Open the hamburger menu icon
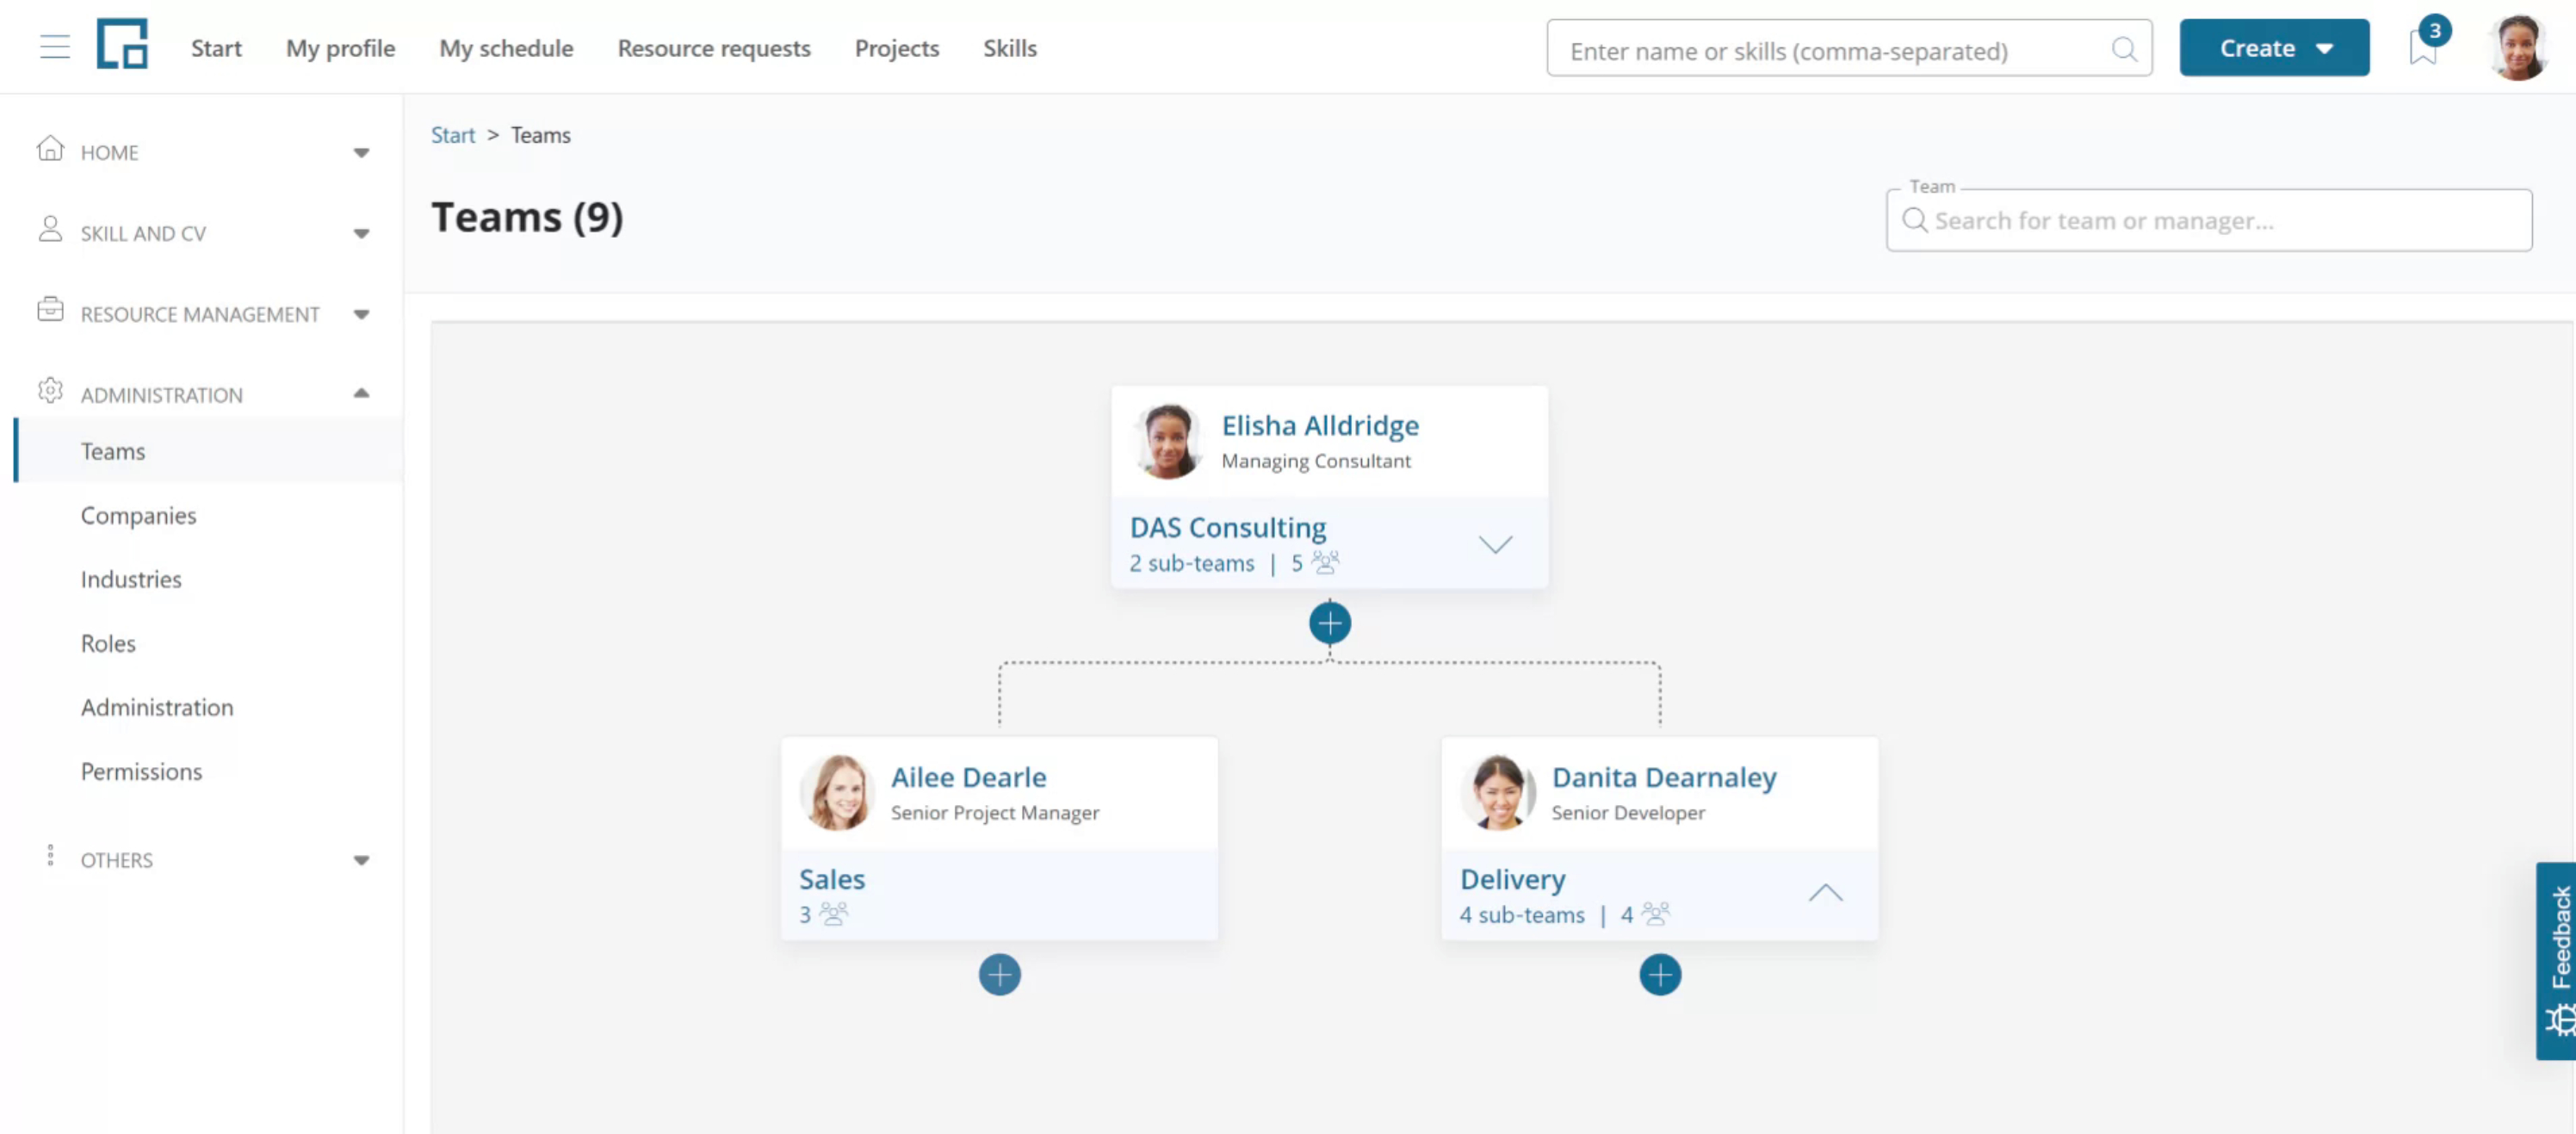This screenshot has width=2576, height=1134. click(55, 47)
